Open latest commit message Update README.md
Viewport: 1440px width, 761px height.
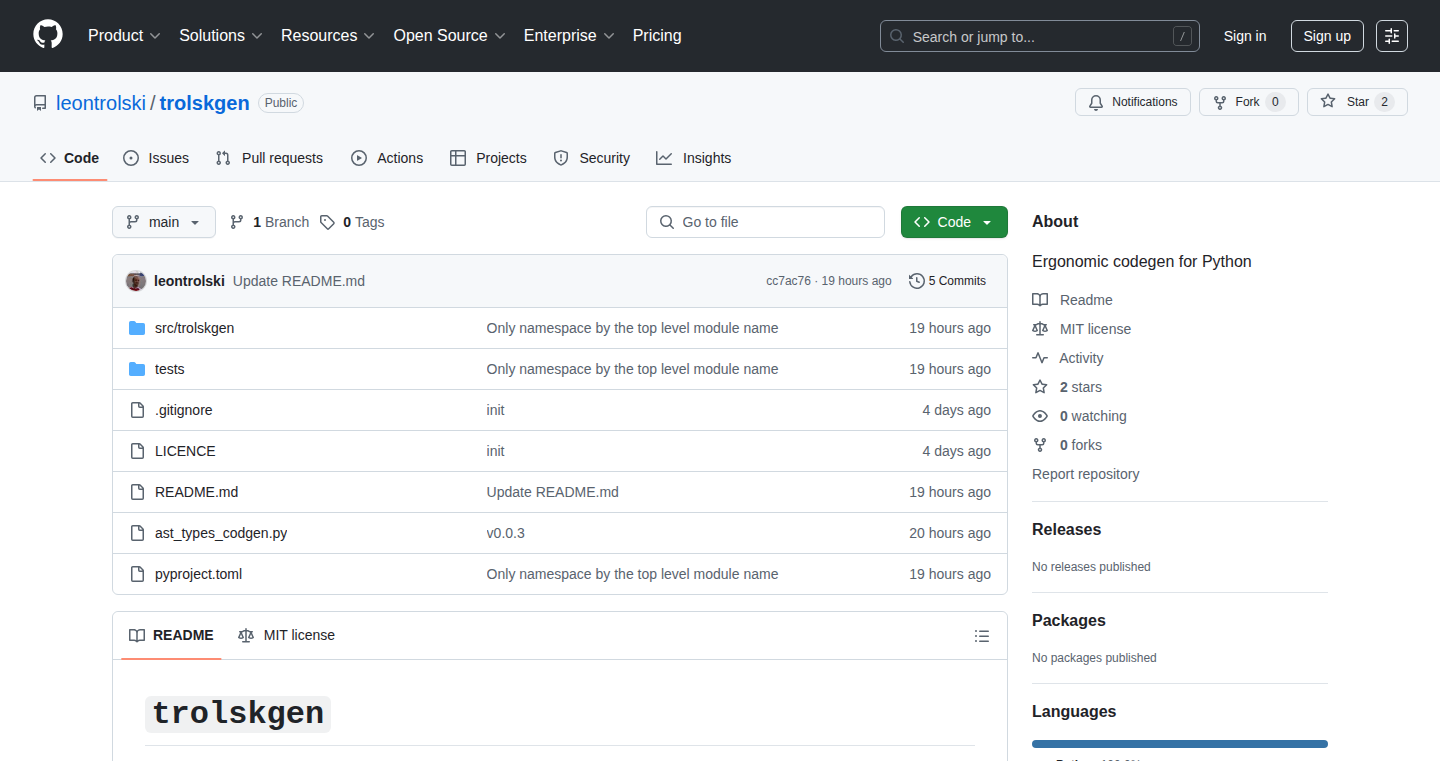click(x=299, y=281)
